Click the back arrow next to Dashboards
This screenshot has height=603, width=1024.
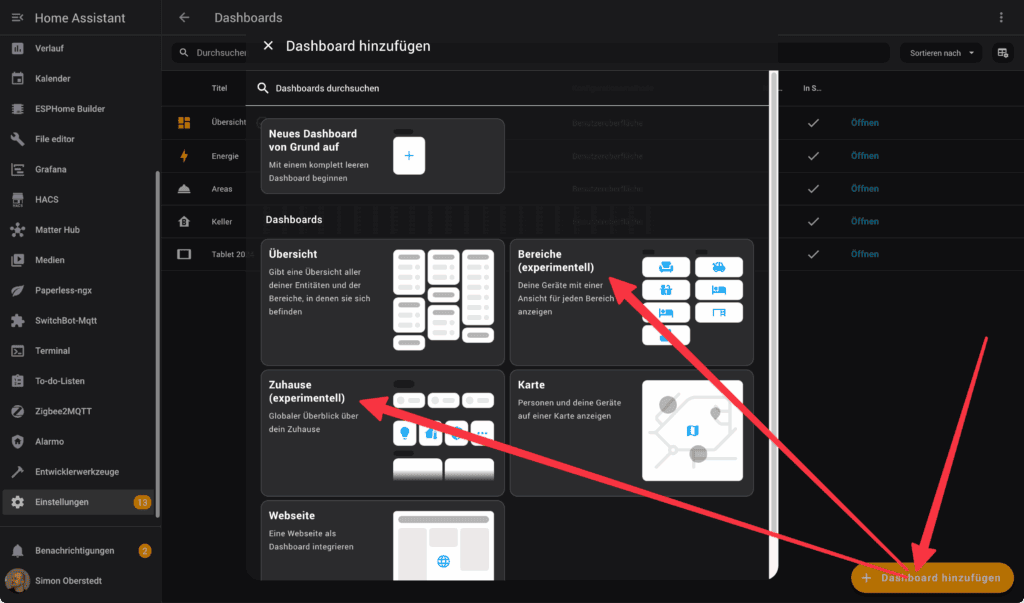point(184,17)
